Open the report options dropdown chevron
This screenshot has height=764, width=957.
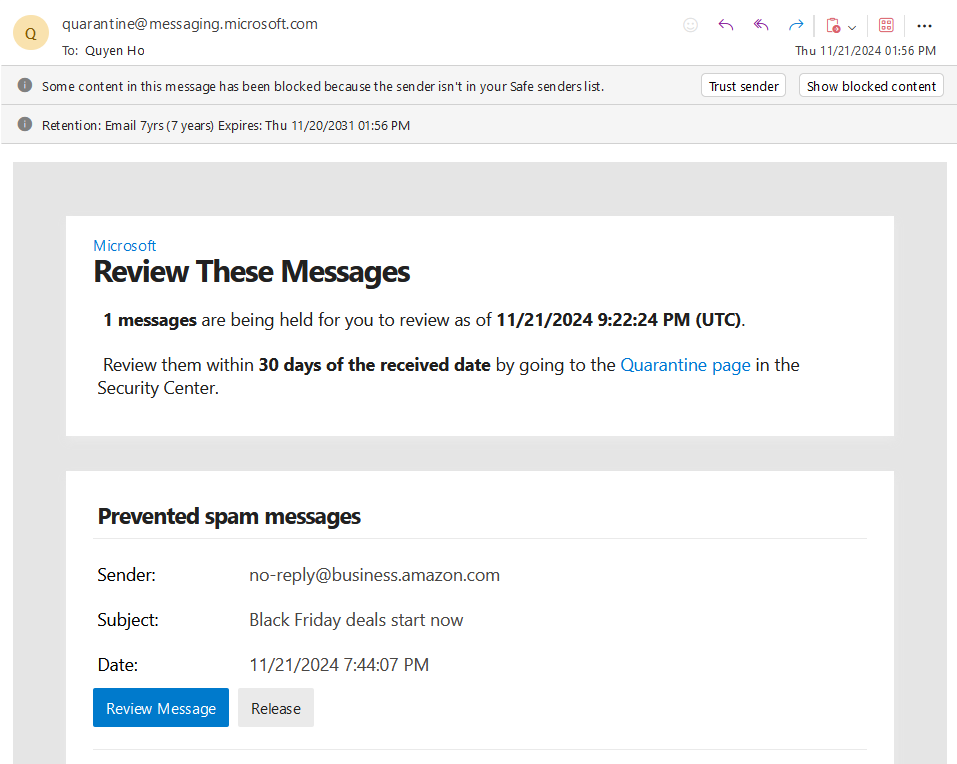coord(853,27)
